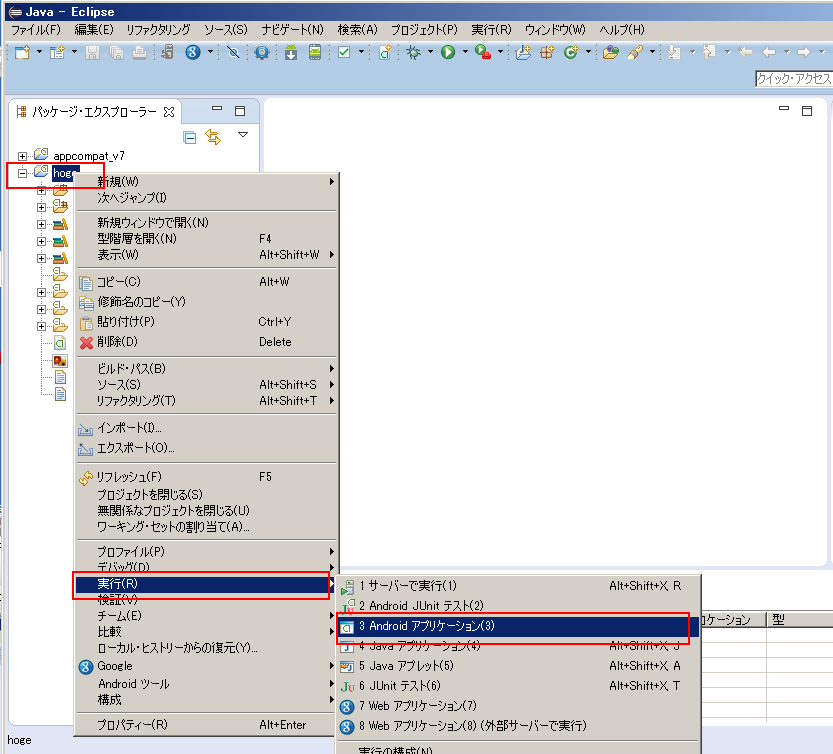
Task: Select 5 Java アプレット(5) in the submenu
Action: click(518, 666)
